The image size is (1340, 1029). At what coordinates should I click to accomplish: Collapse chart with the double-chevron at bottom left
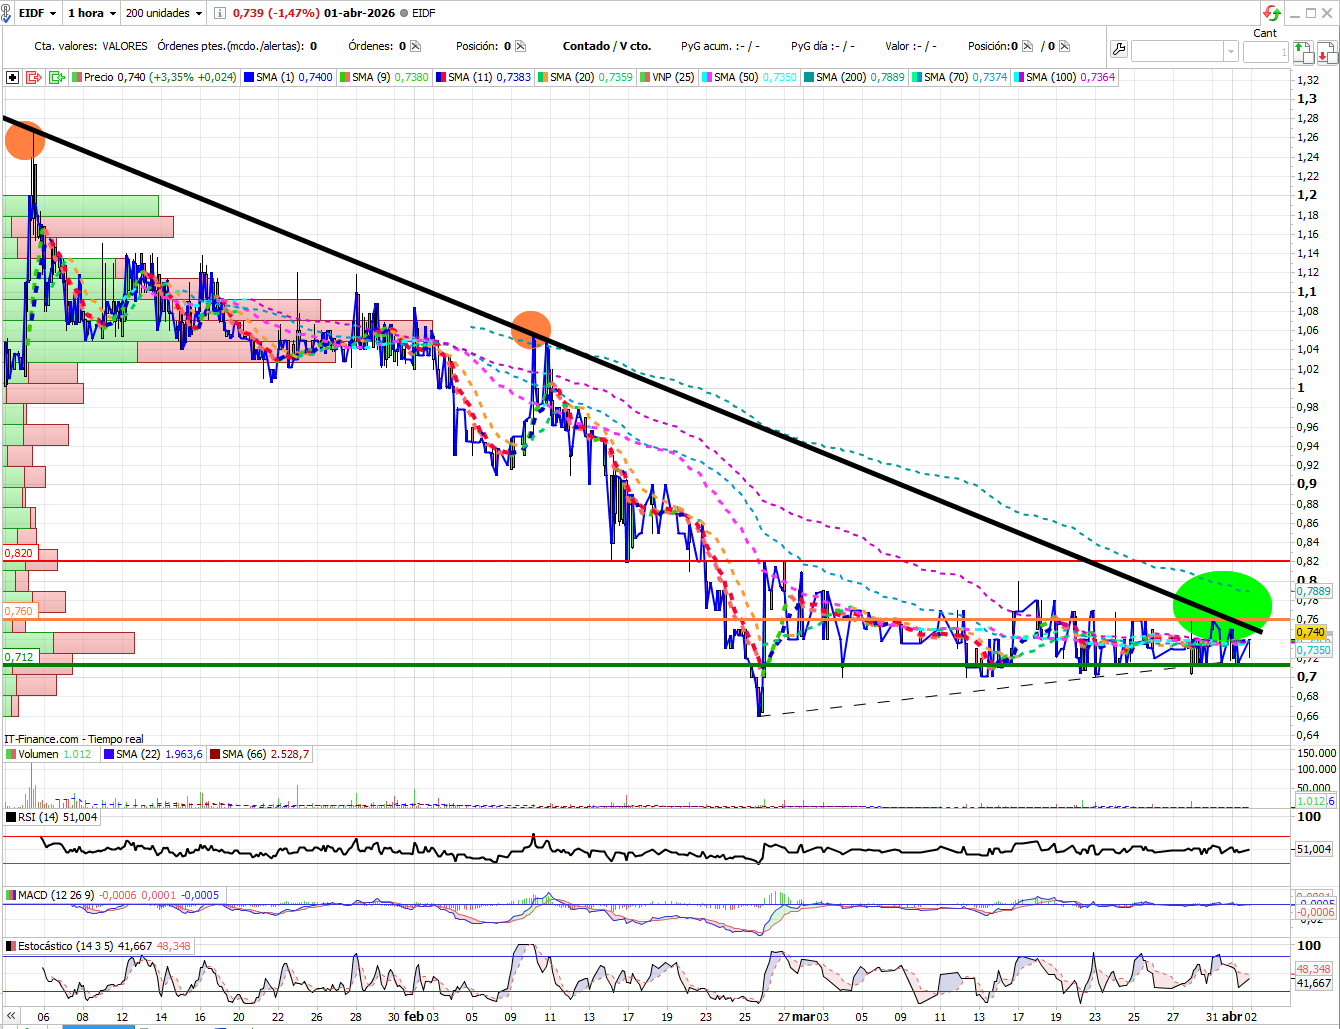coord(11,1016)
